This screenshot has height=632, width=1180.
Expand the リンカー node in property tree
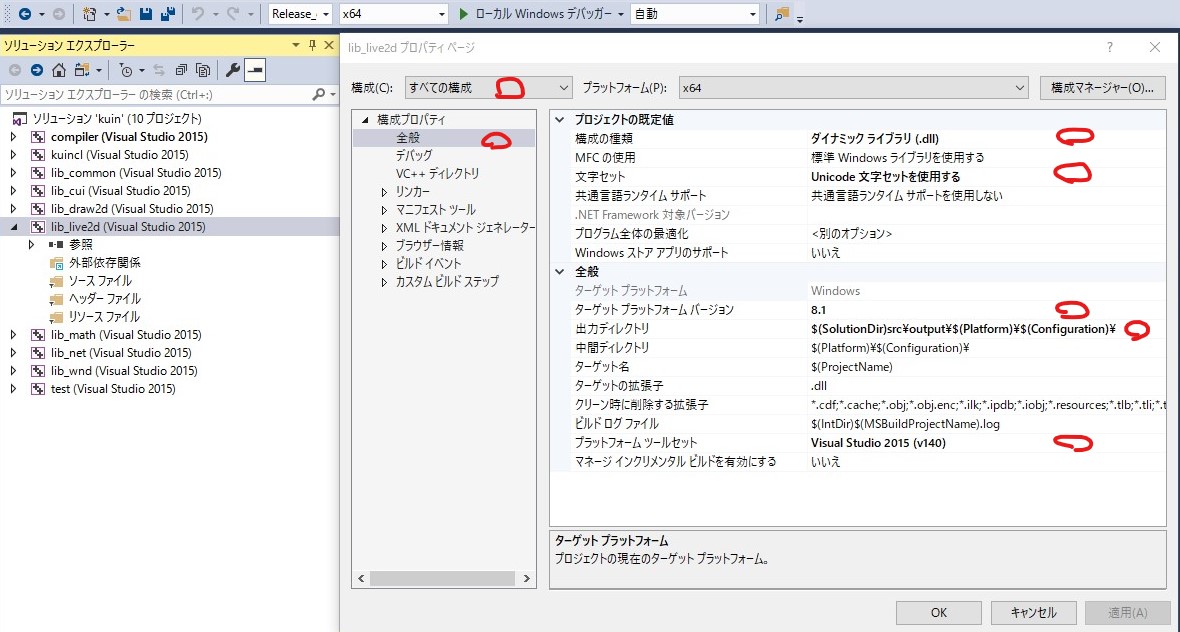[x=385, y=192]
